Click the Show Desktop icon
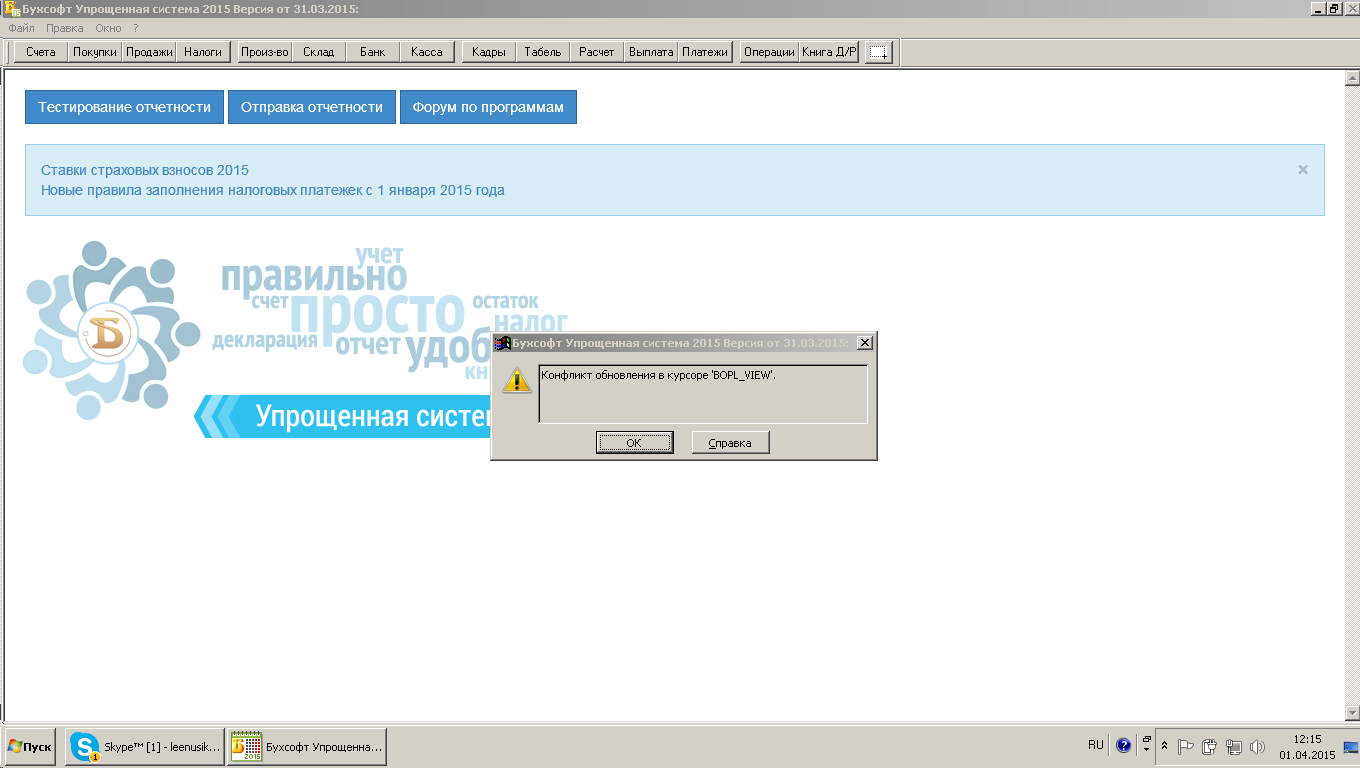 coord(1350,746)
